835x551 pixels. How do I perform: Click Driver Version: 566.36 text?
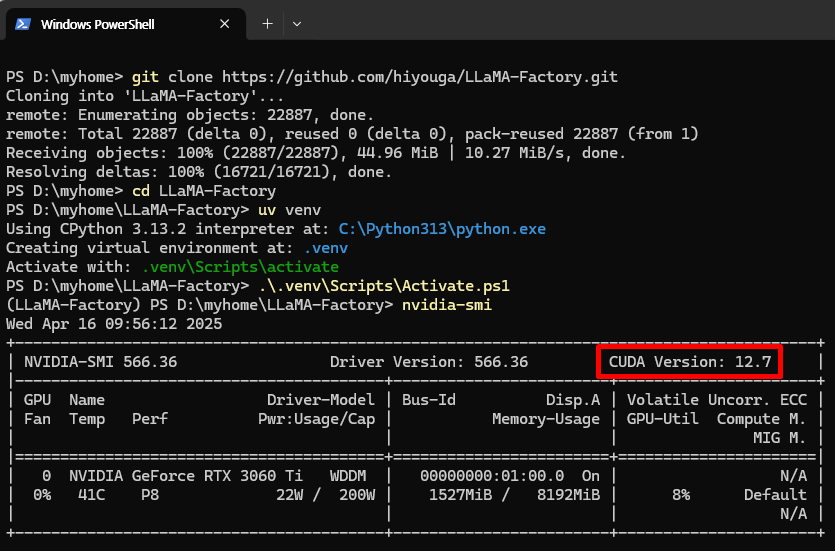pyautogui.click(x=429, y=363)
